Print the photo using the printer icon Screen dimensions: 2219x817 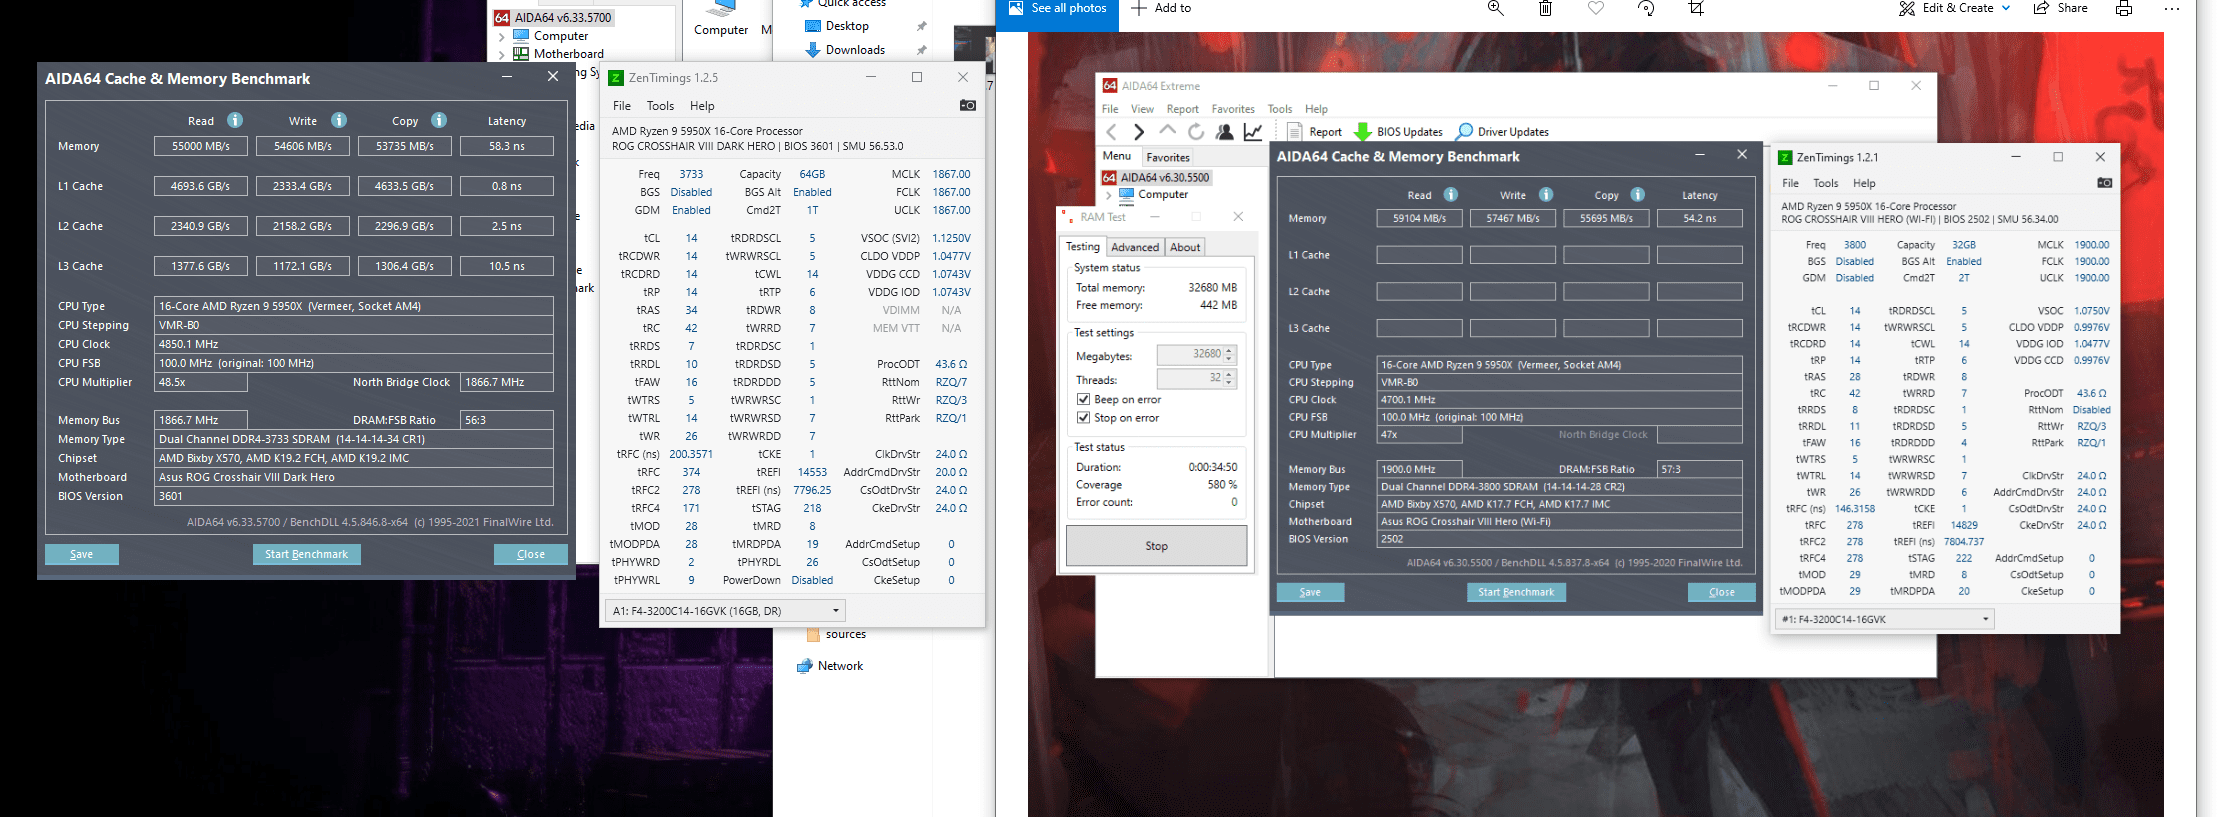(x=2124, y=8)
